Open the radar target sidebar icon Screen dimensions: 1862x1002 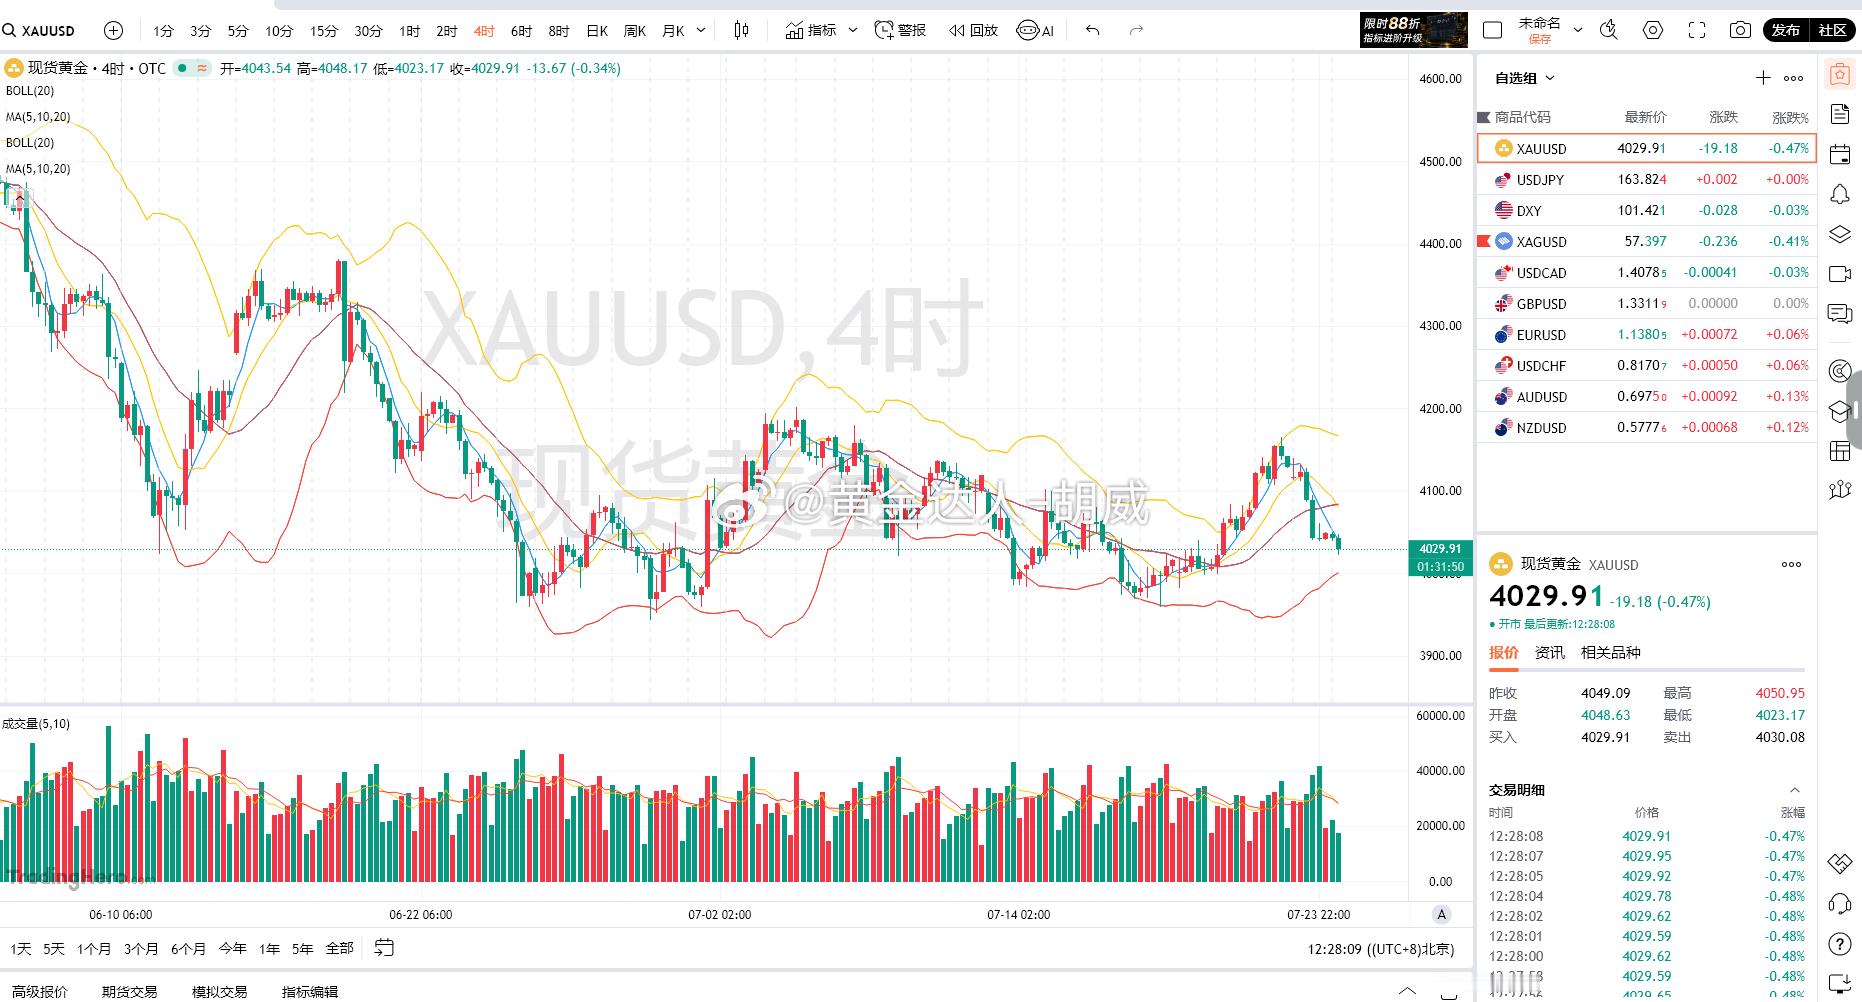1840,371
